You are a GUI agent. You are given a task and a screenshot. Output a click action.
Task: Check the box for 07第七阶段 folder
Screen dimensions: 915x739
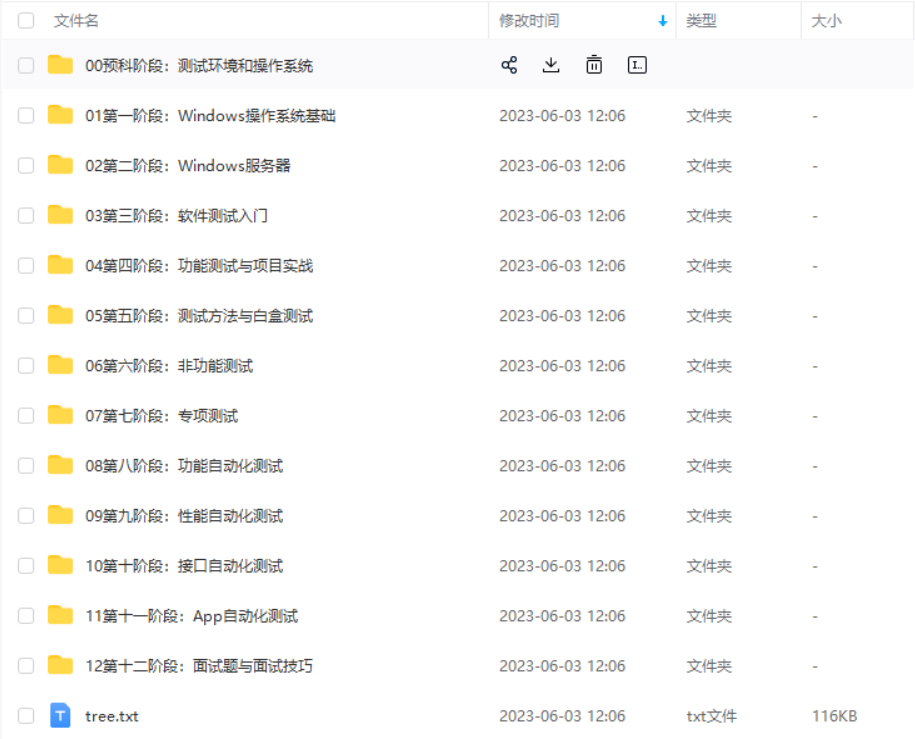tap(26, 416)
